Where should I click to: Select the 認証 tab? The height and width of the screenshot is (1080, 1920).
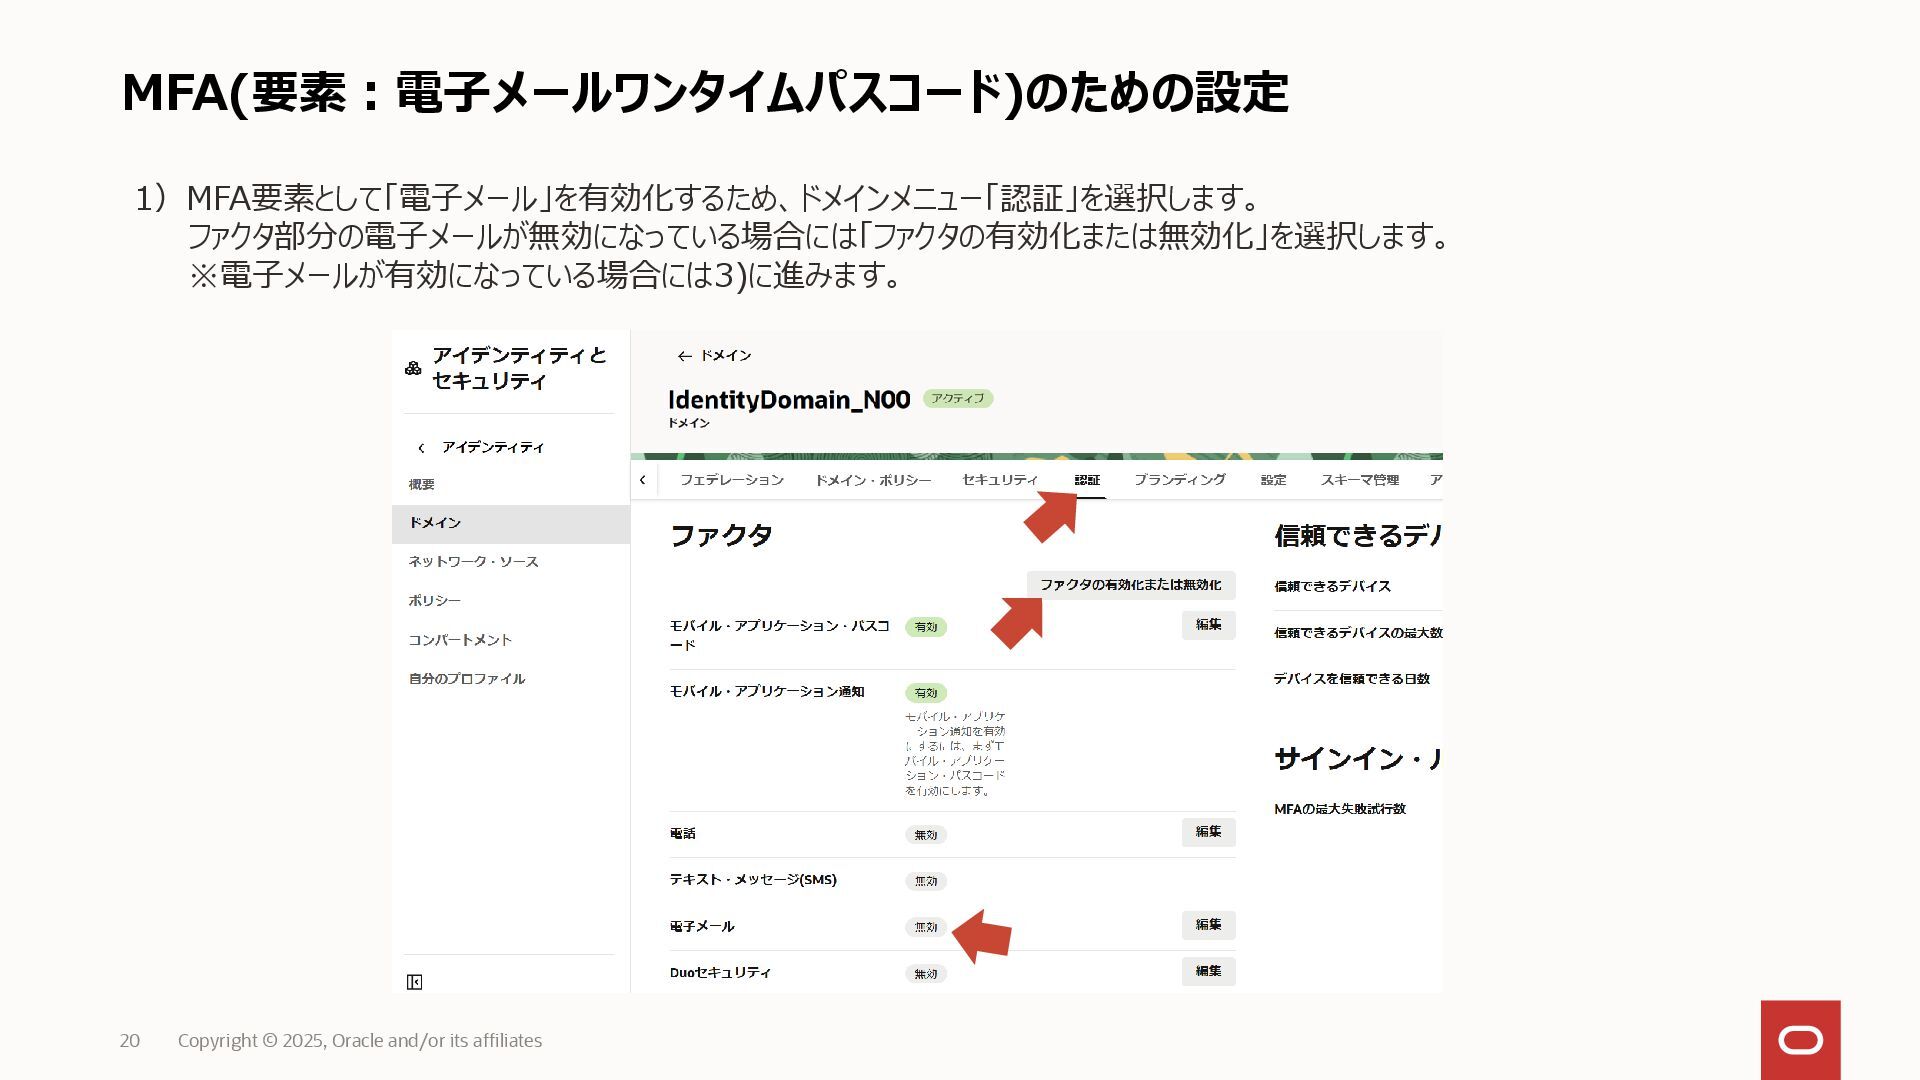(x=1087, y=480)
